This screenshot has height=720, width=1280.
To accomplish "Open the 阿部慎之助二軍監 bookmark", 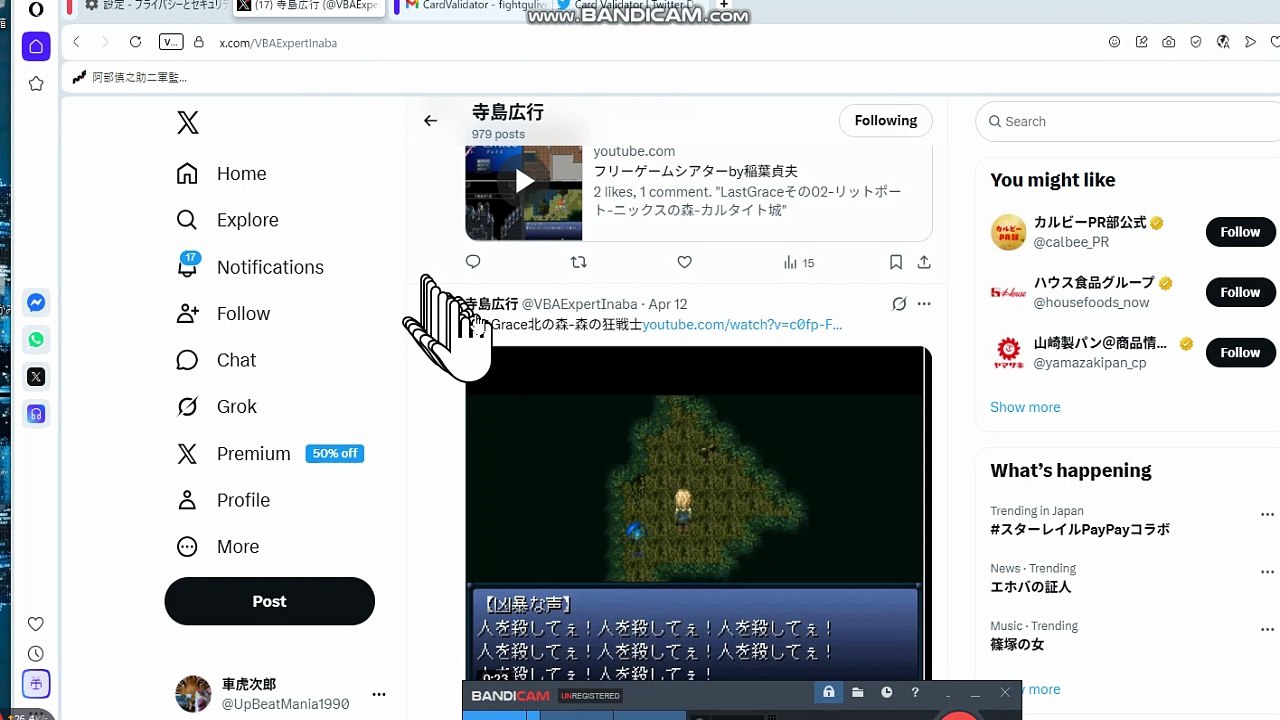I will point(130,77).
